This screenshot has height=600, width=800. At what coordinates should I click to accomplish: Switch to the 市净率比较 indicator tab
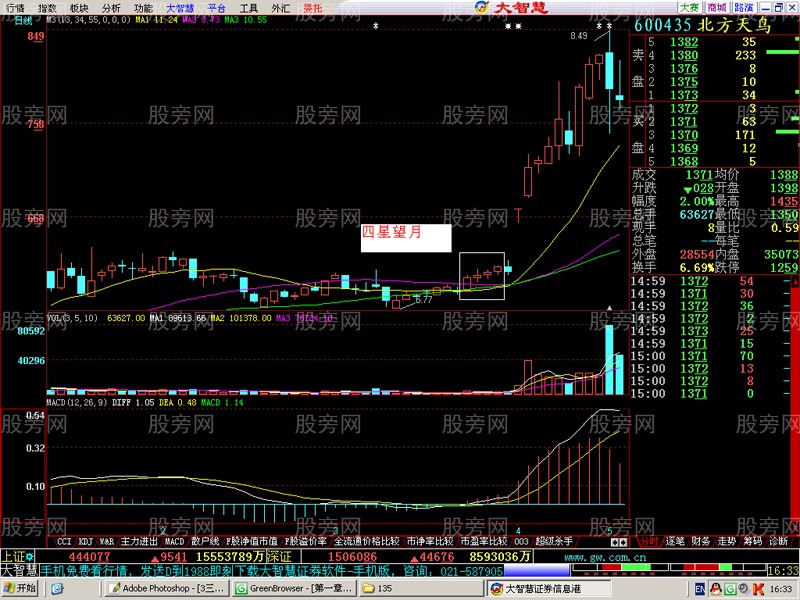pyautogui.click(x=430, y=541)
